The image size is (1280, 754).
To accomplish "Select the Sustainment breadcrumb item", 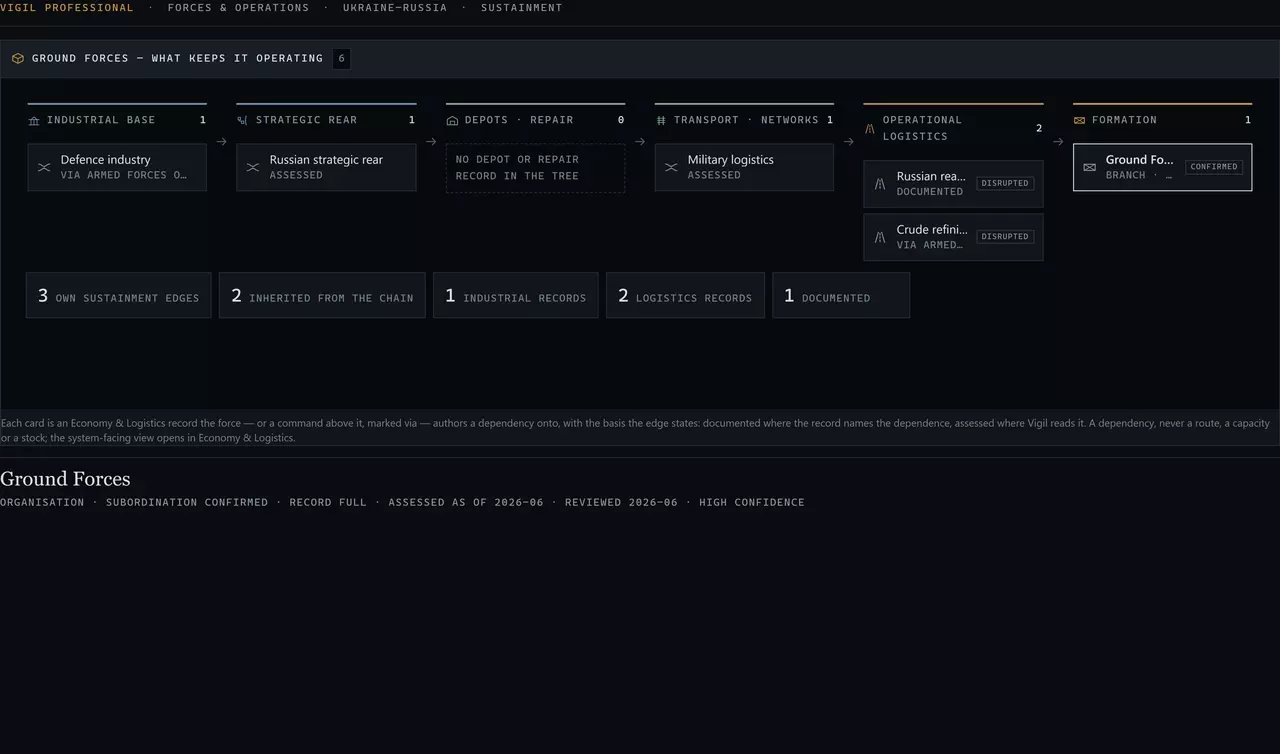I will pyautogui.click(x=521, y=8).
